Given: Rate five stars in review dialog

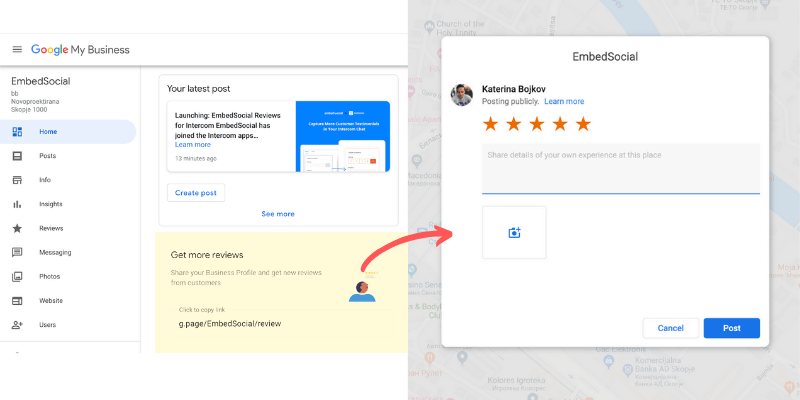Looking at the screenshot, I should click(583, 123).
